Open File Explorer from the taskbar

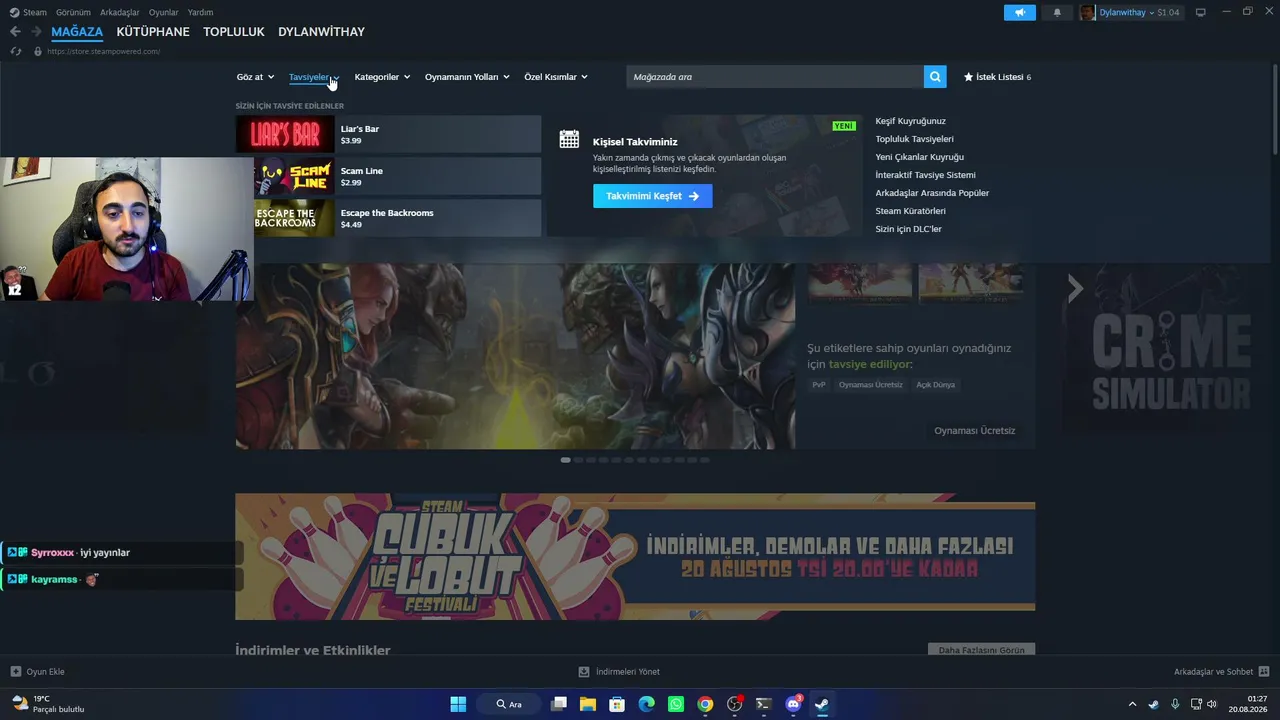click(588, 704)
